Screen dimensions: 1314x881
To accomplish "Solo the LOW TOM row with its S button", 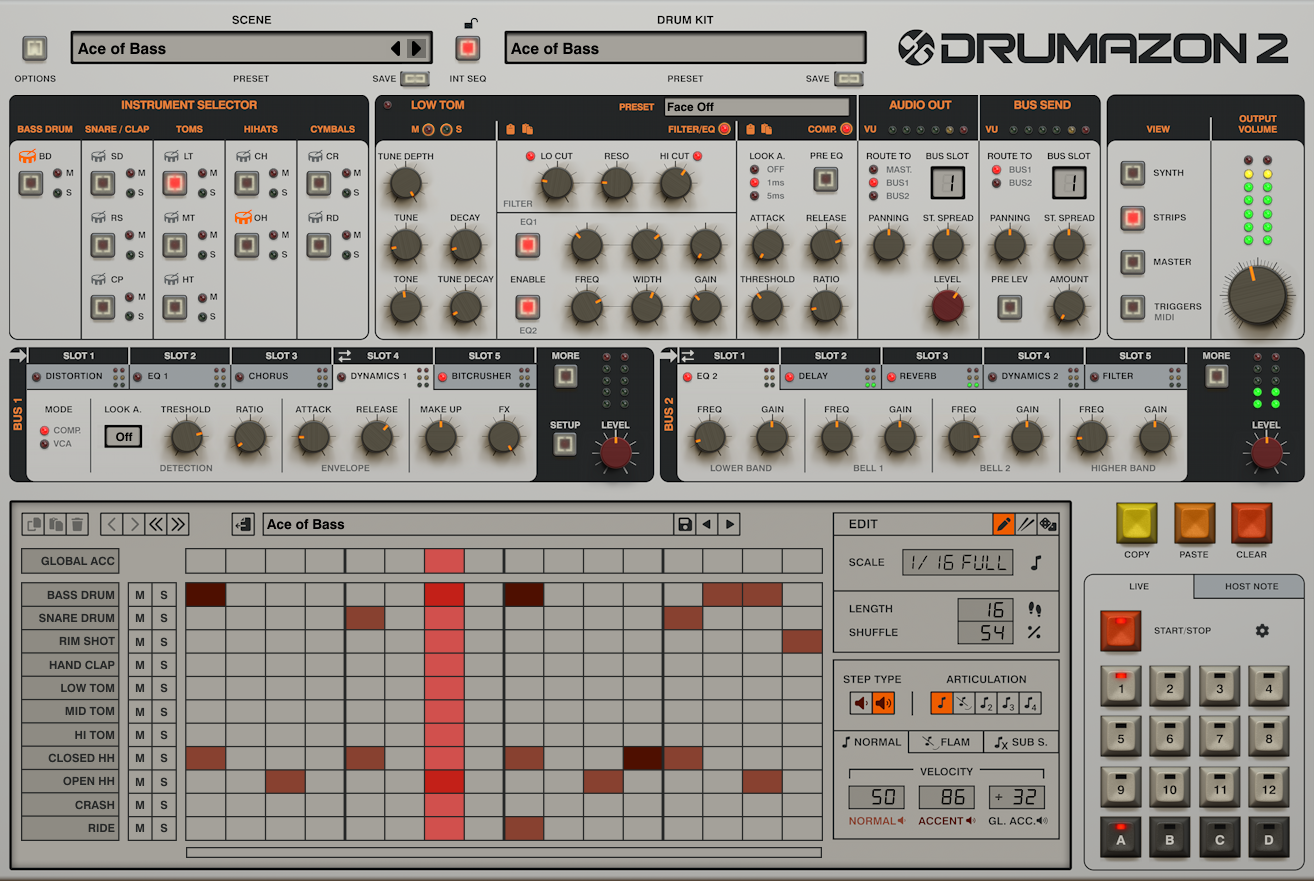I will click(164, 688).
